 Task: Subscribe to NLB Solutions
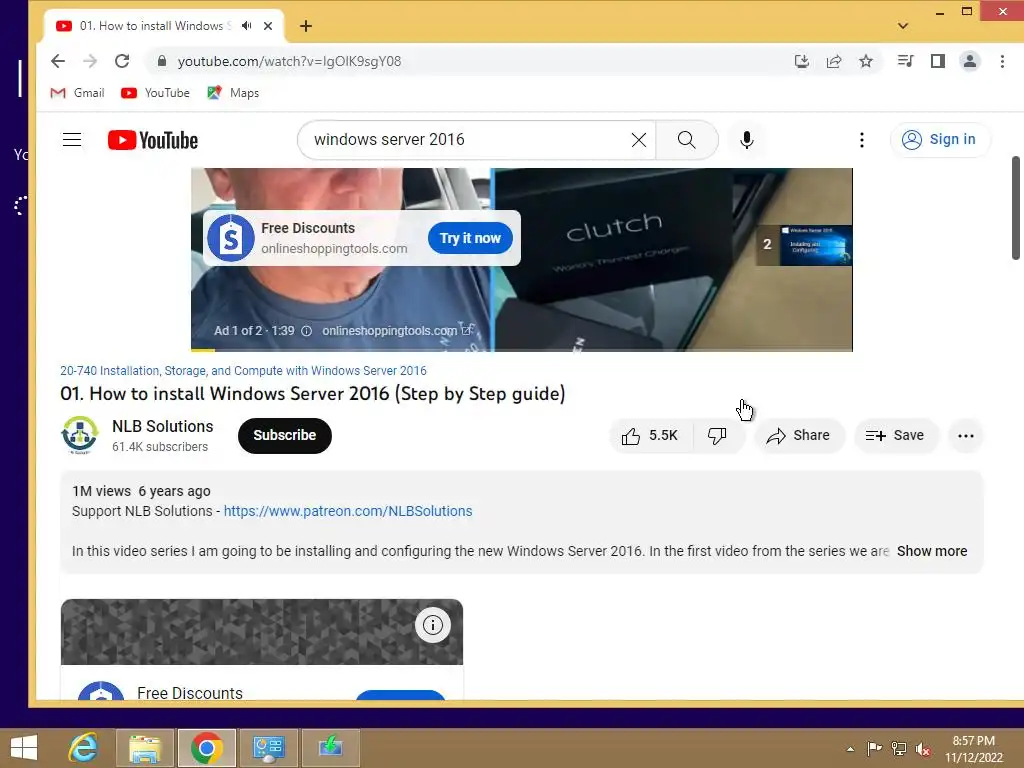(x=285, y=436)
